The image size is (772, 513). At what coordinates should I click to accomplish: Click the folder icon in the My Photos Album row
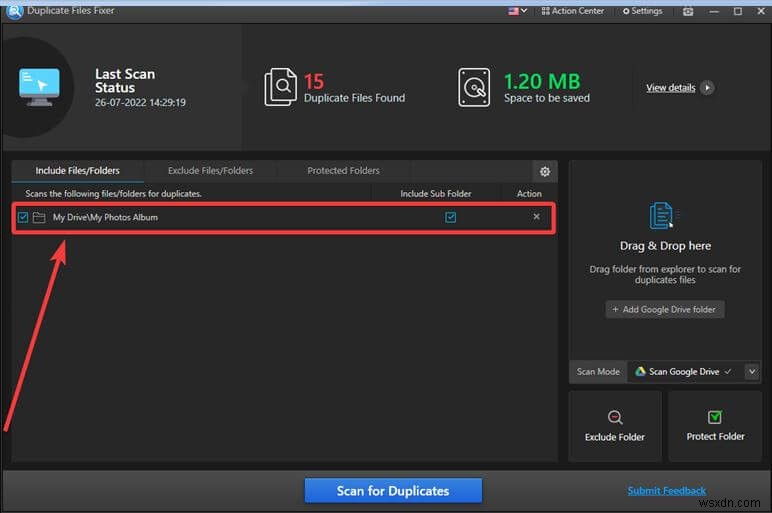(39, 217)
